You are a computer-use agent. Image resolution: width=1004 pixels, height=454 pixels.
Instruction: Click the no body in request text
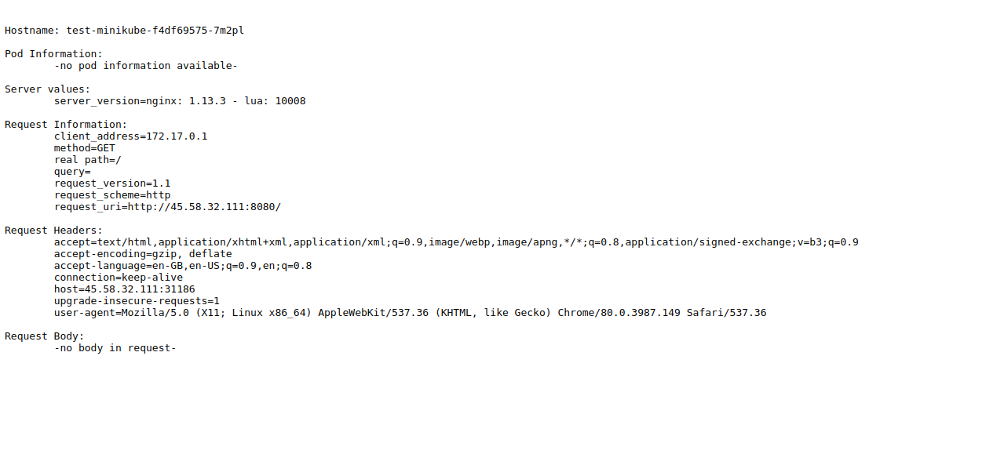115,348
